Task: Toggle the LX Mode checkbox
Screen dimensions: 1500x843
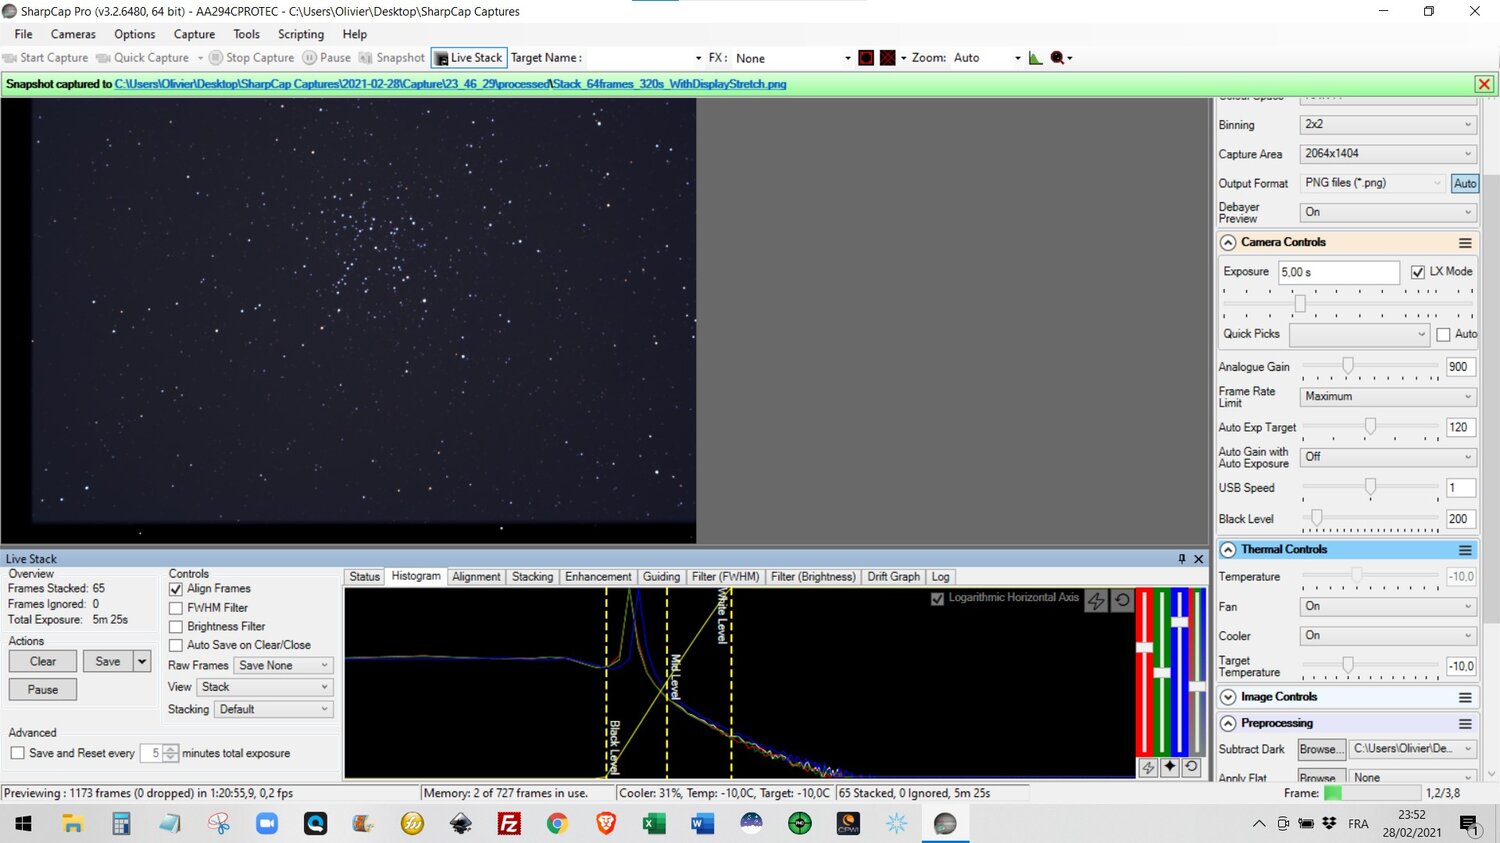Action: [1417, 272]
